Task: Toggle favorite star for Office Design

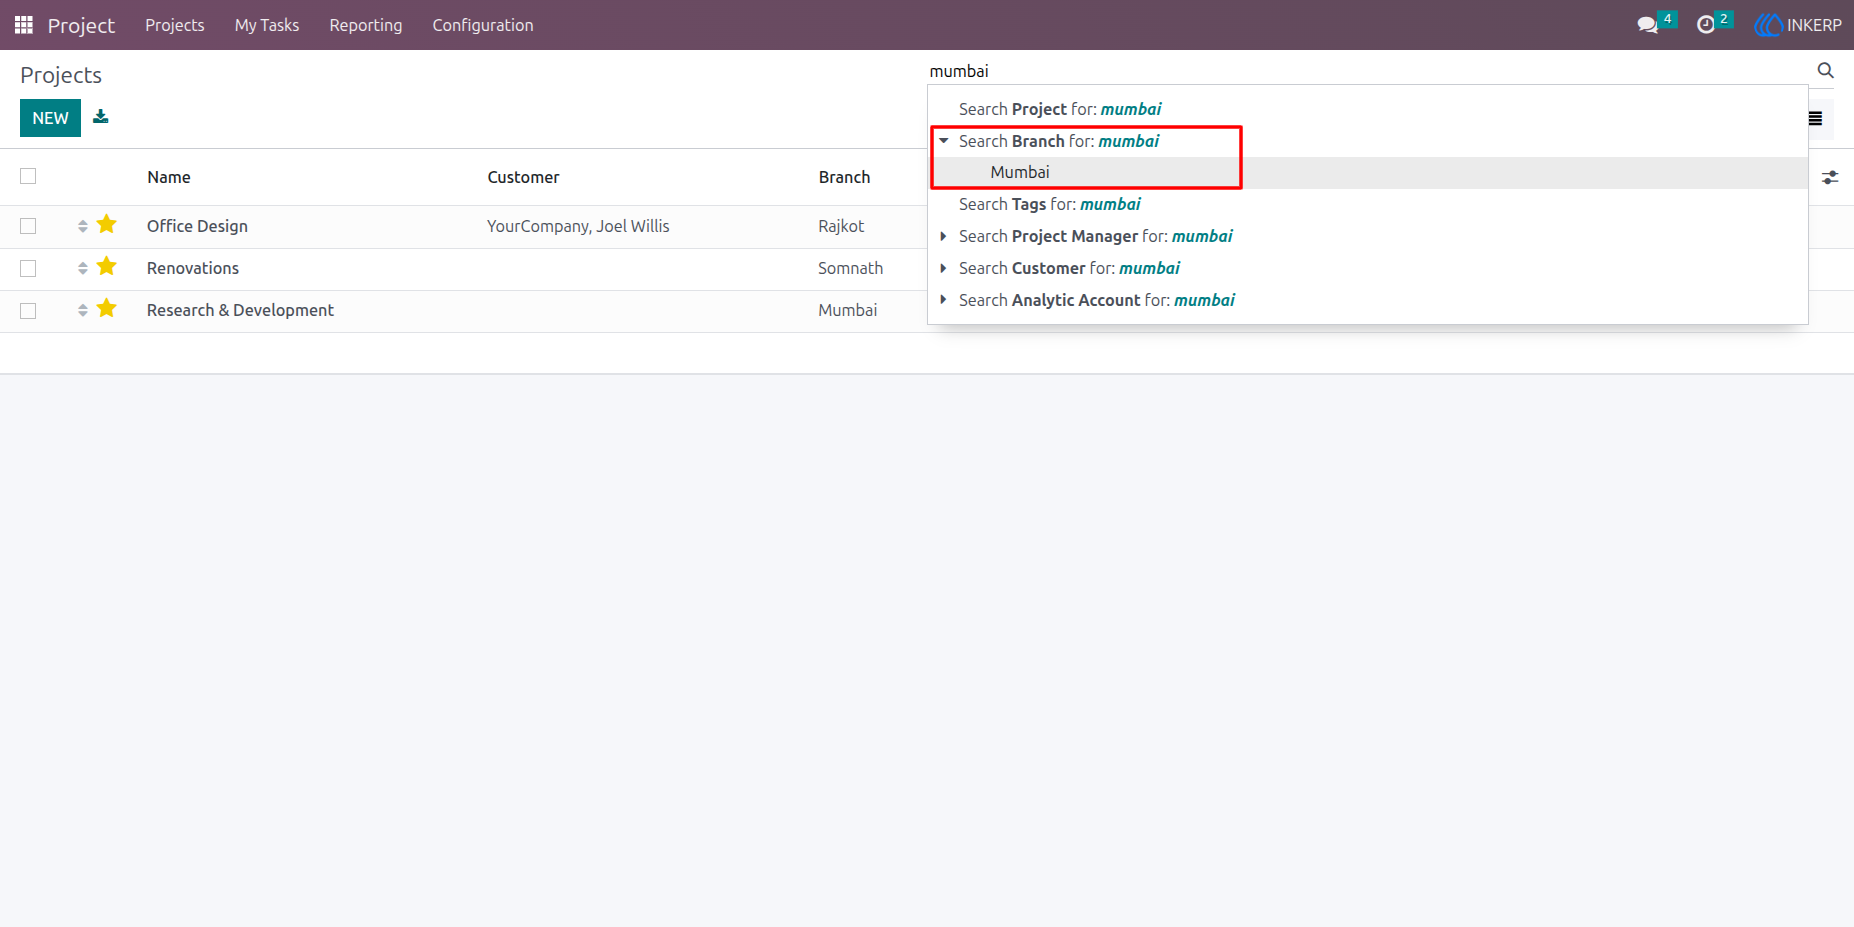Action: coord(107,225)
